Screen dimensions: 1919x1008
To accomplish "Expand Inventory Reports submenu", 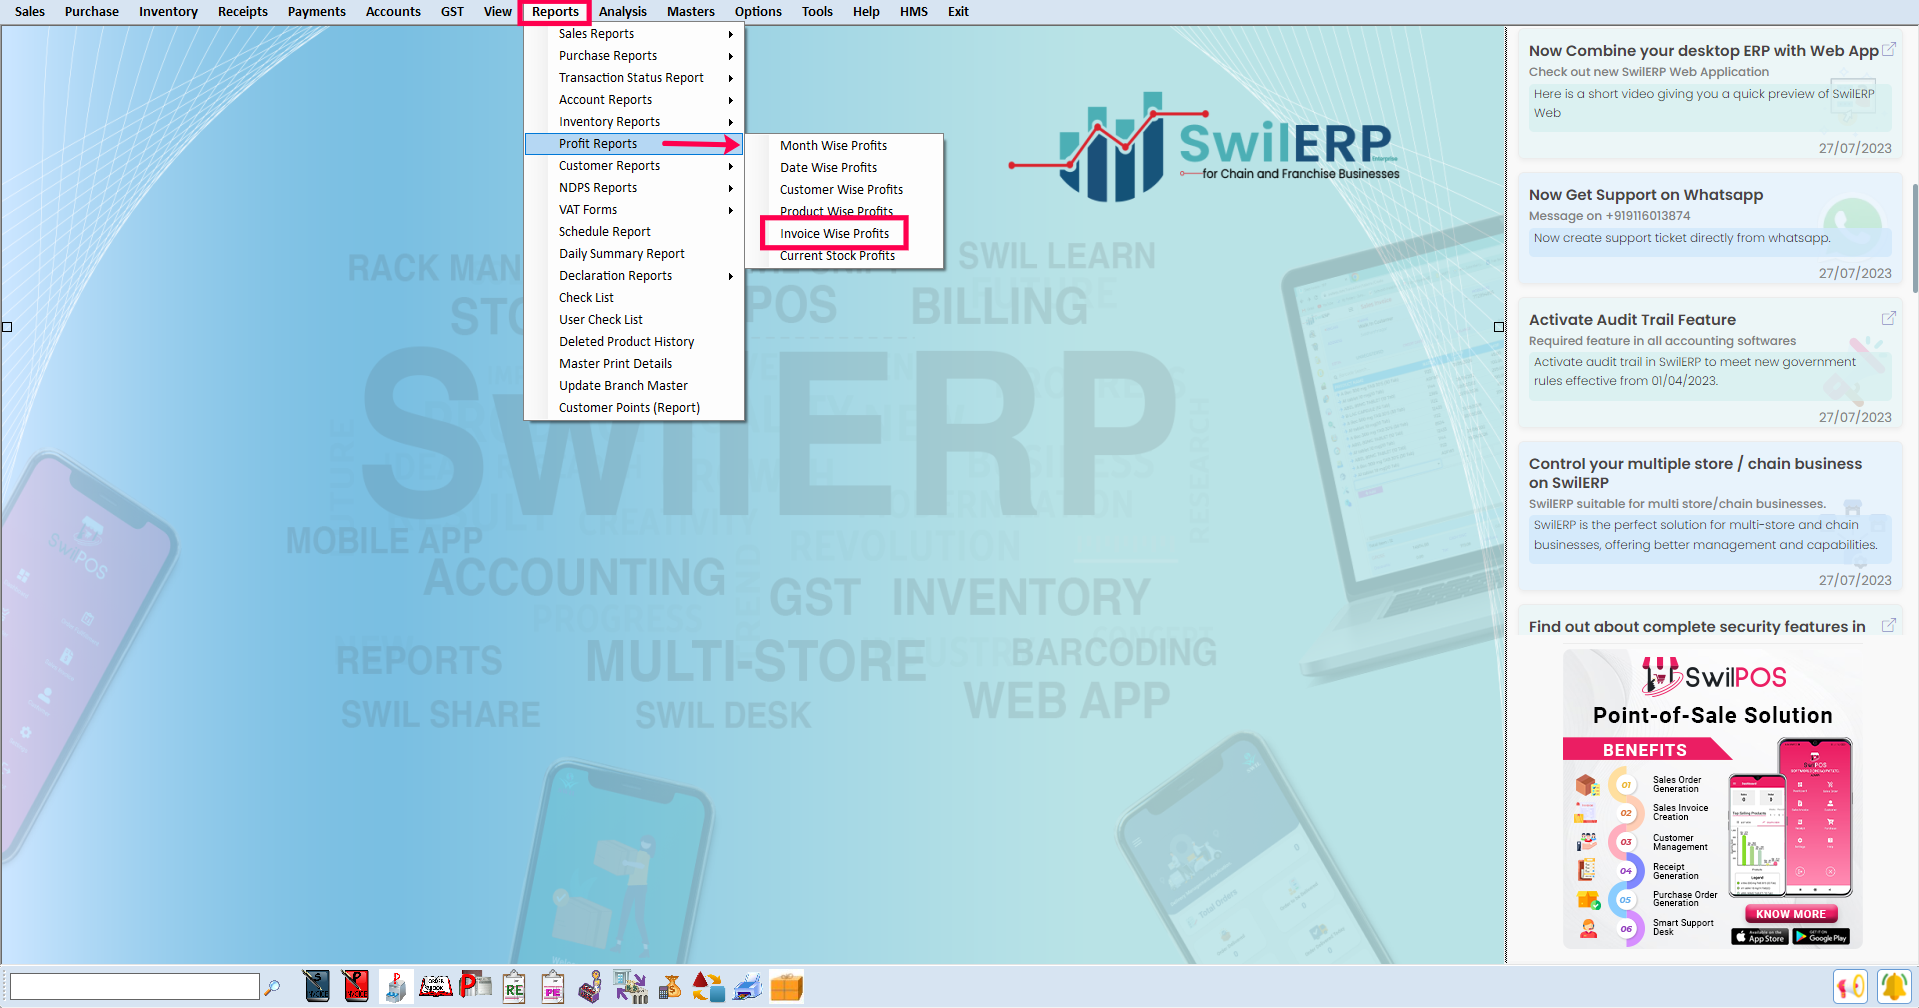I will tap(634, 122).
